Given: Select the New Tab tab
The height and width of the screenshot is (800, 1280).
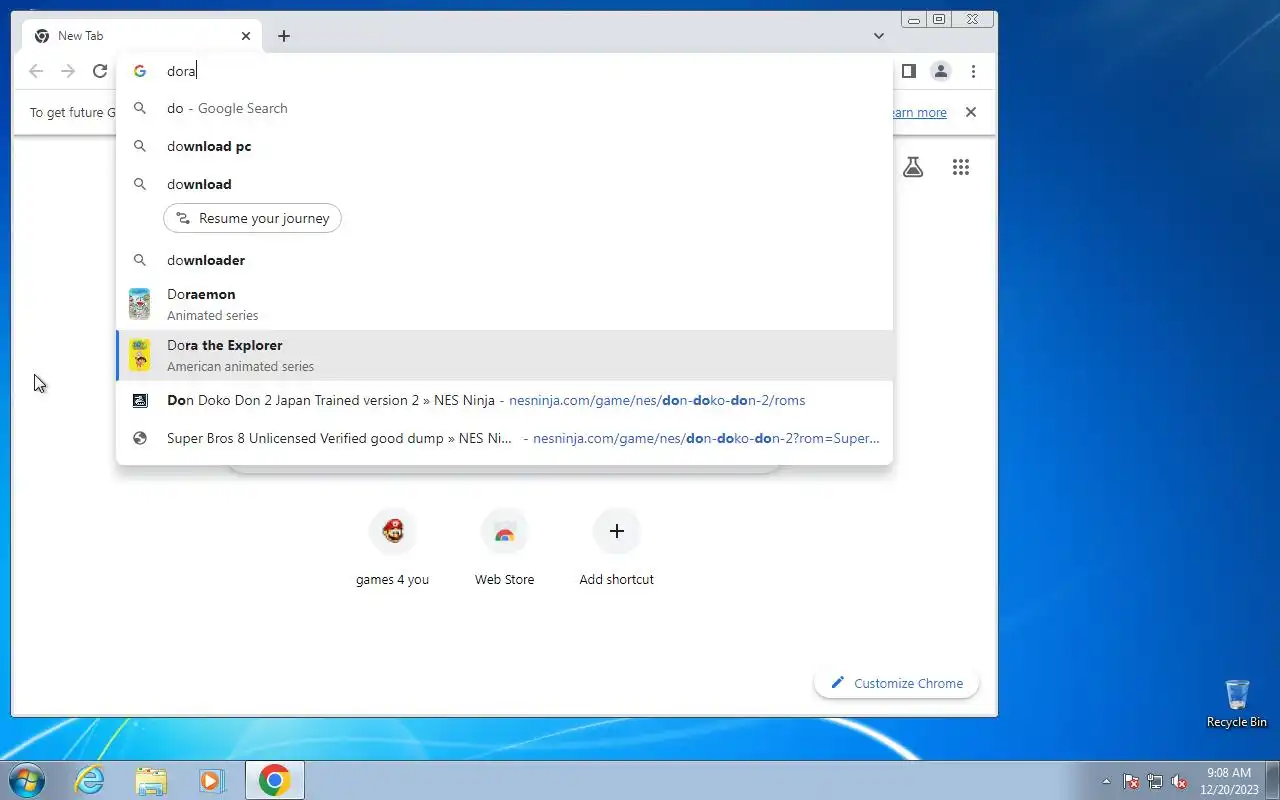Looking at the screenshot, I should point(142,36).
